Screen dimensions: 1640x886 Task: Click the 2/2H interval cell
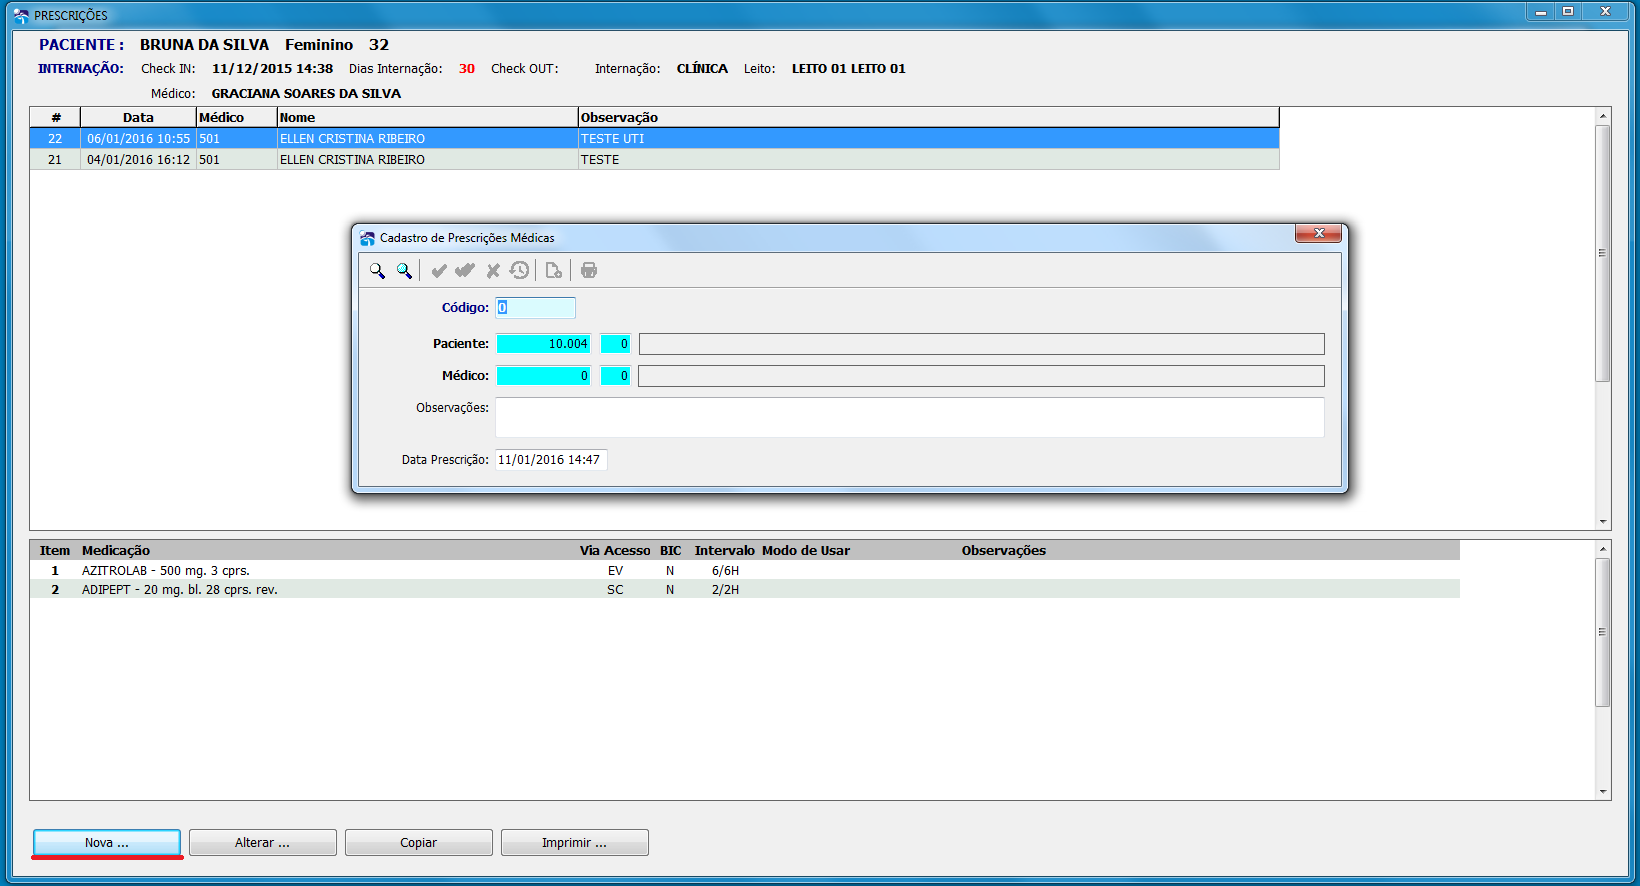pyautogui.click(x=725, y=590)
